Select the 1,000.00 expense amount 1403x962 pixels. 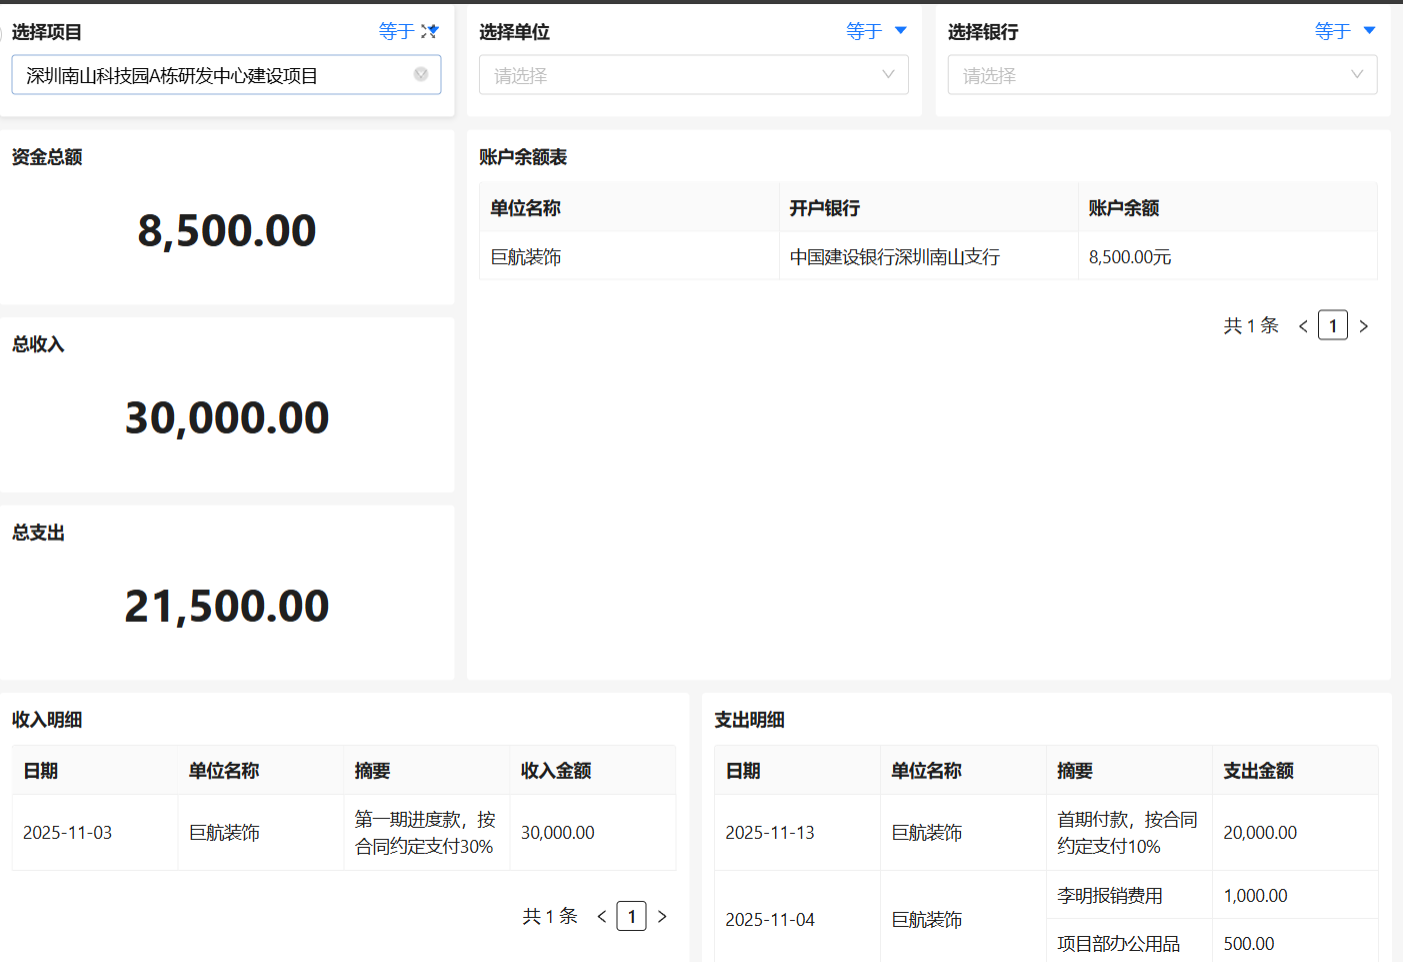tap(1295, 895)
